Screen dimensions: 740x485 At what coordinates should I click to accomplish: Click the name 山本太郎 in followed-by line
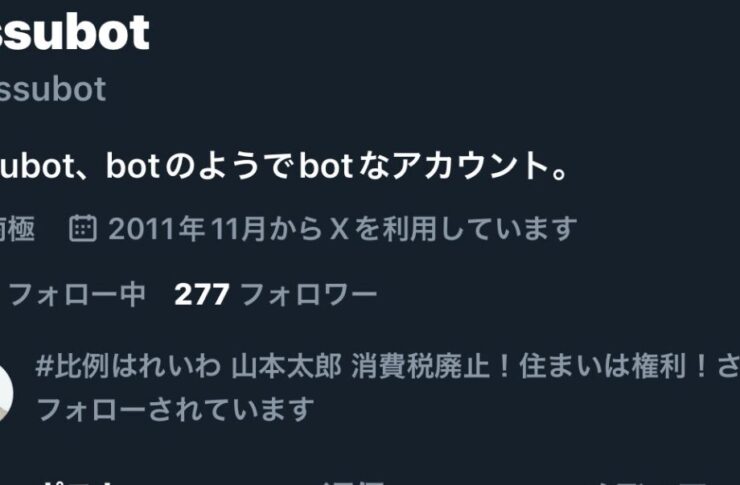286,367
